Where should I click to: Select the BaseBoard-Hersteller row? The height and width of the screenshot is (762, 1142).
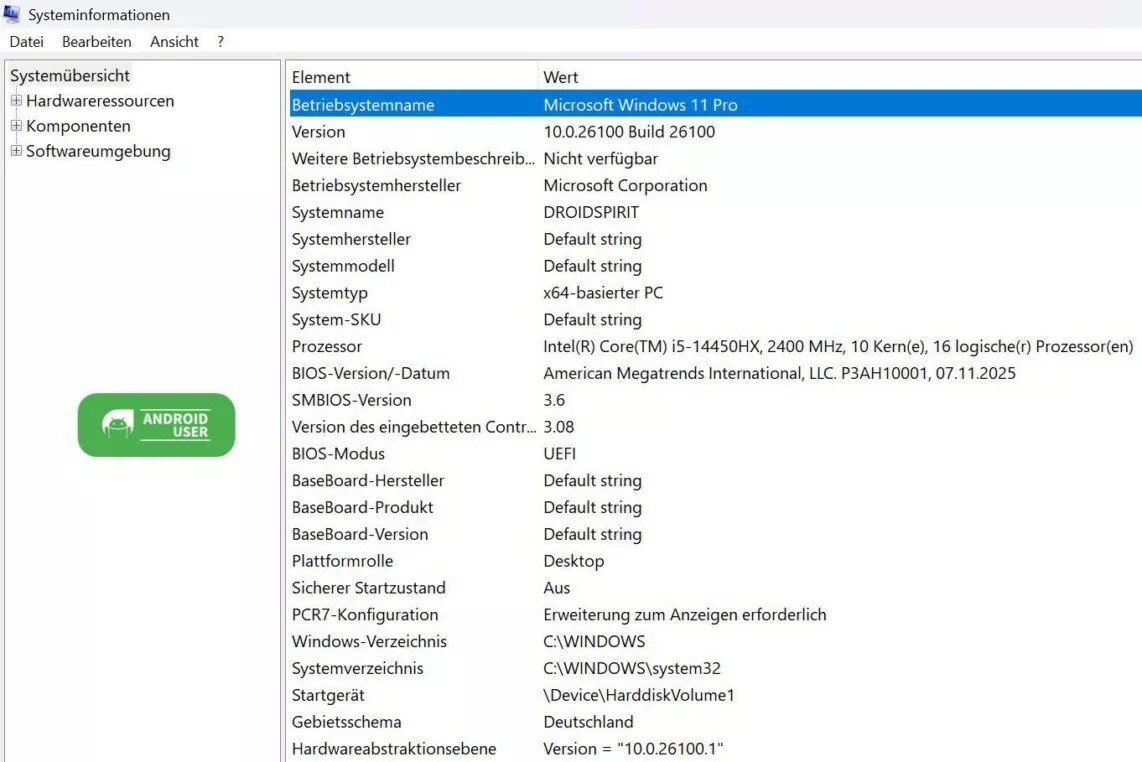tap(715, 481)
